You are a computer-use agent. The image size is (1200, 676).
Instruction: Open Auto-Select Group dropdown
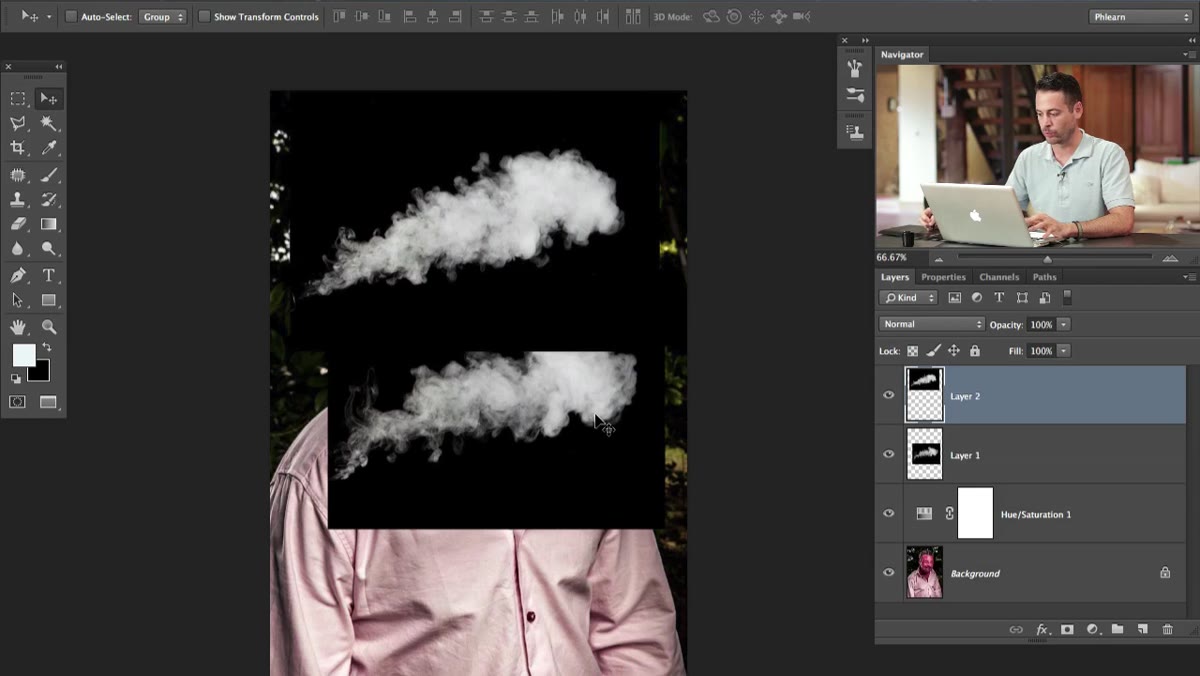click(163, 17)
